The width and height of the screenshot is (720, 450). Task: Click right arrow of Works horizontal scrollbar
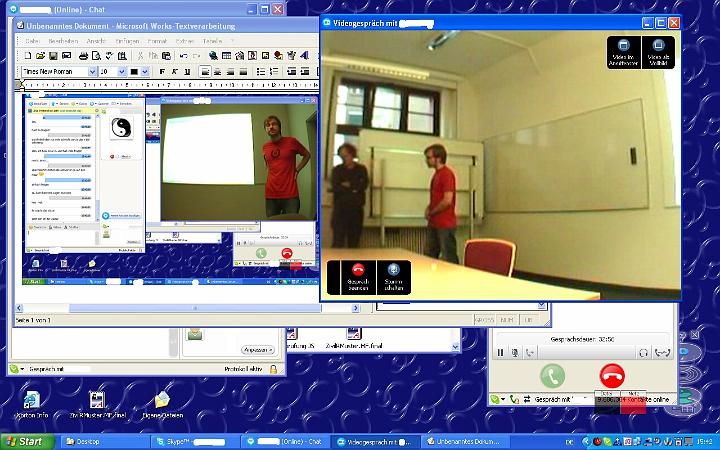356,309
